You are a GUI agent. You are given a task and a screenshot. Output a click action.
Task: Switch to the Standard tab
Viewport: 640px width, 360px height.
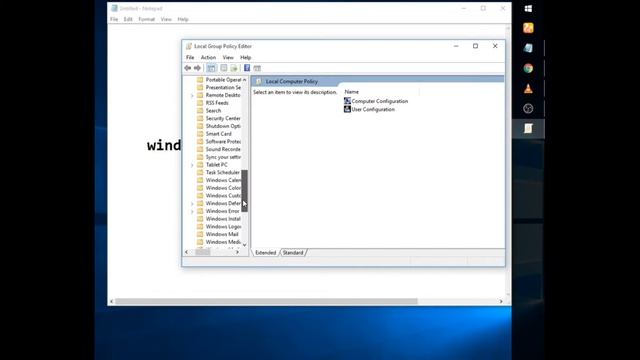293,253
